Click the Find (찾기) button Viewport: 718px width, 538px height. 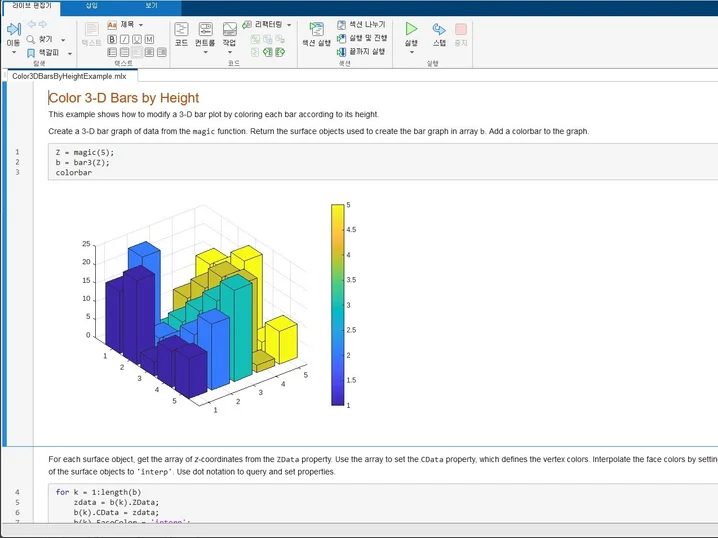click(x=43, y=38)
